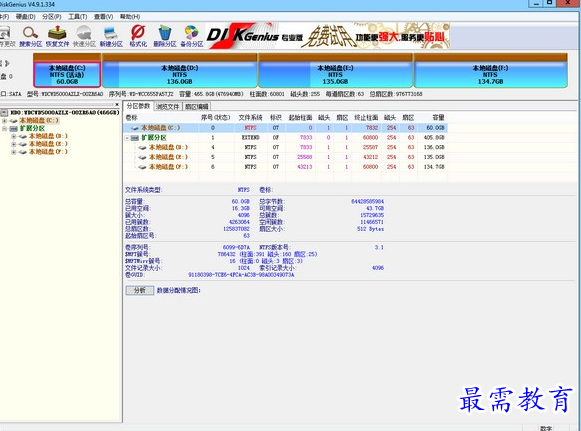Expand 本地磁盘(D:) node in tree
This screenshot has width=581, height=431.
click(14, 136)
